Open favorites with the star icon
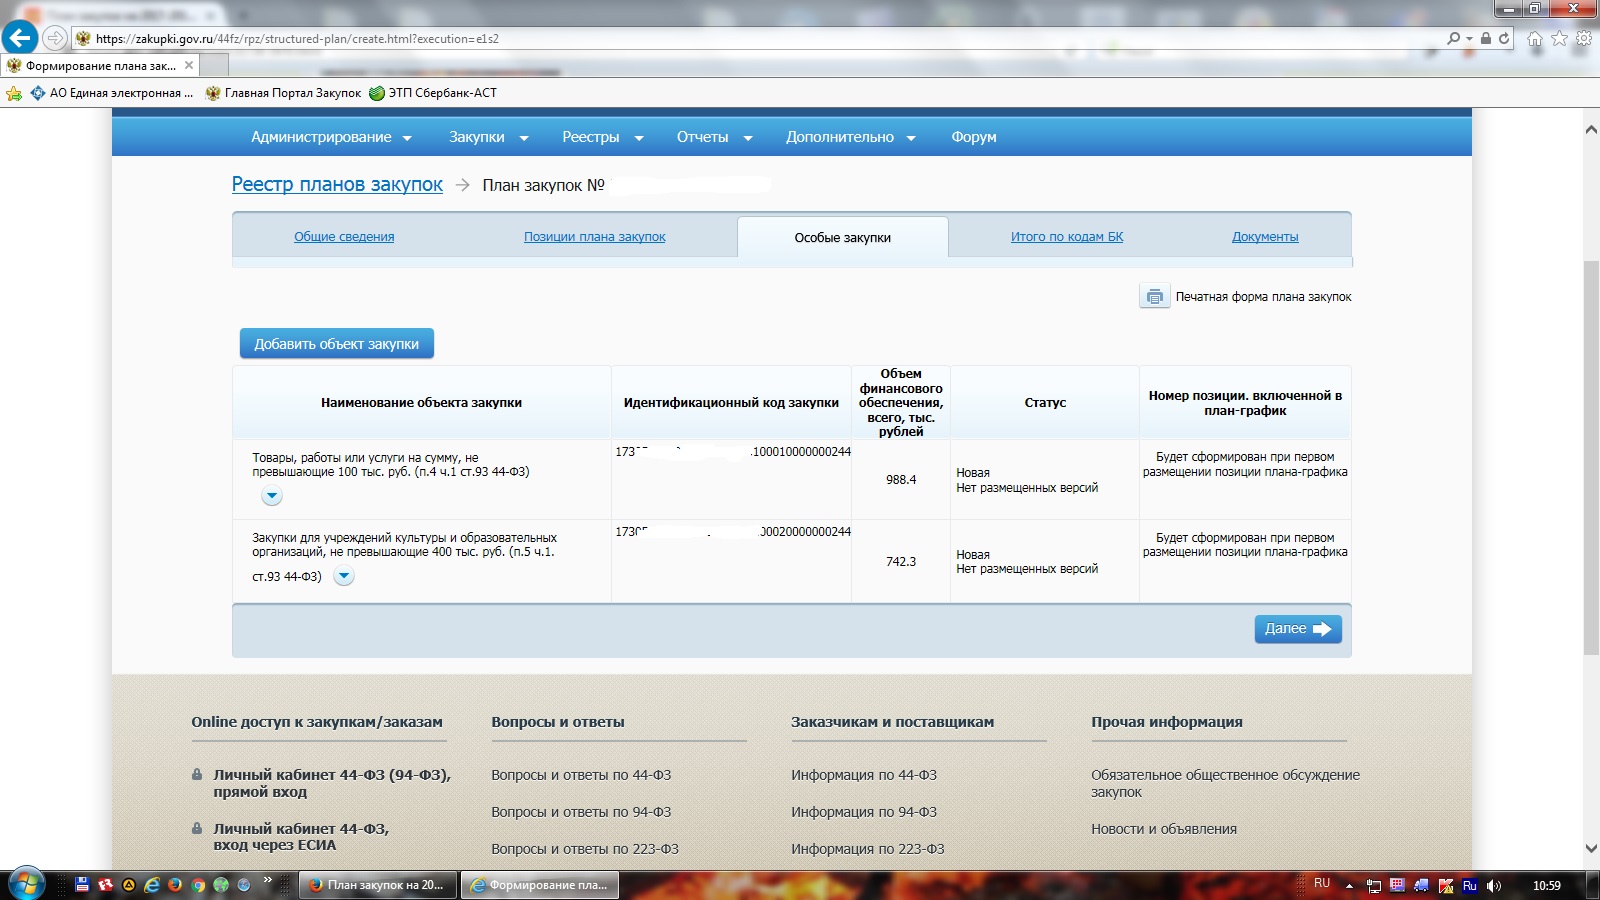Screen dimensions: 1600x900 tap(1559, 39)
